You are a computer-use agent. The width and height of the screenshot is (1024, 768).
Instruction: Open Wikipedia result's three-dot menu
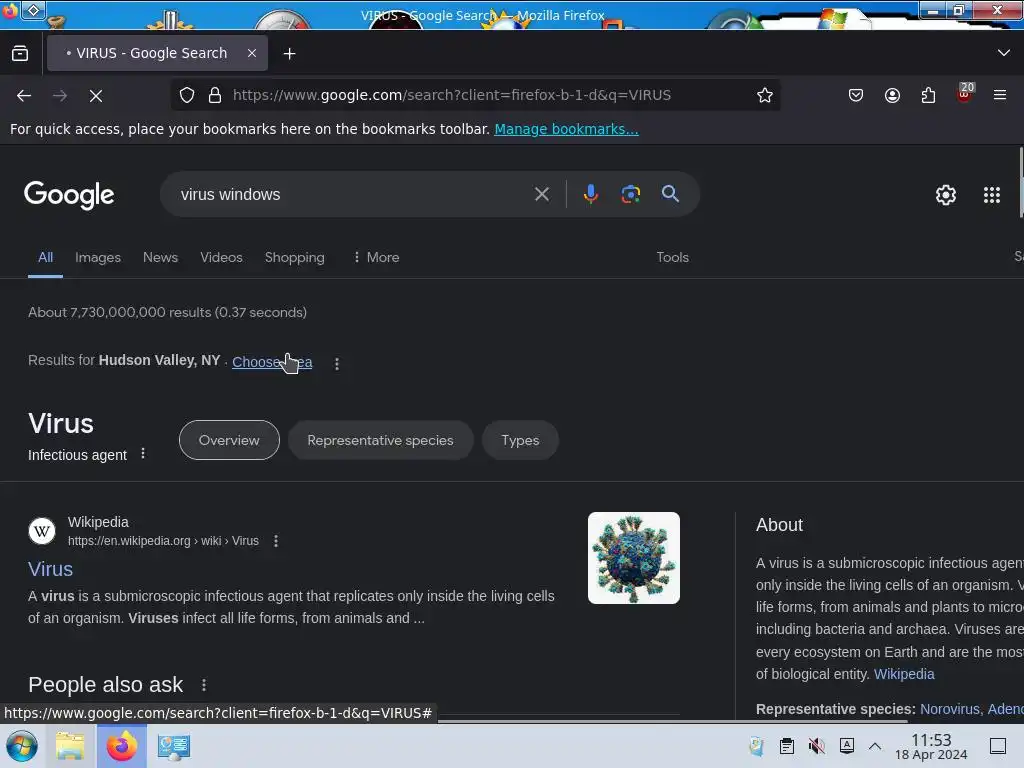point(276,541)
